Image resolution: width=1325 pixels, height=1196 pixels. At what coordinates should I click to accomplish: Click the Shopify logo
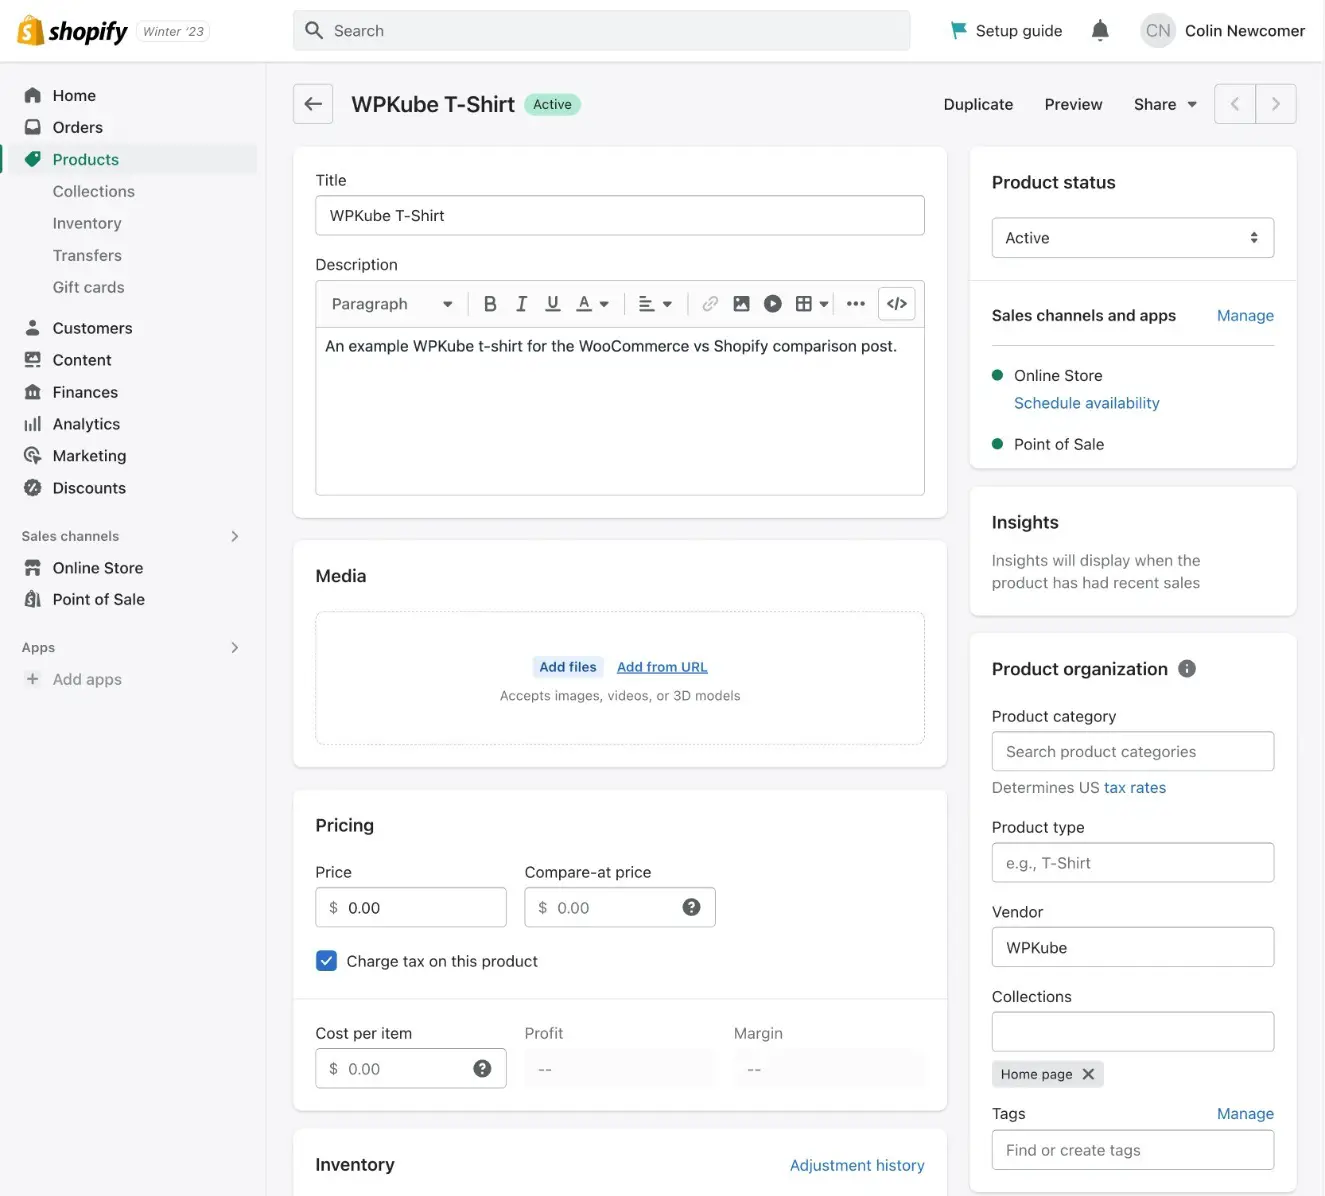[x=73, y=31]
